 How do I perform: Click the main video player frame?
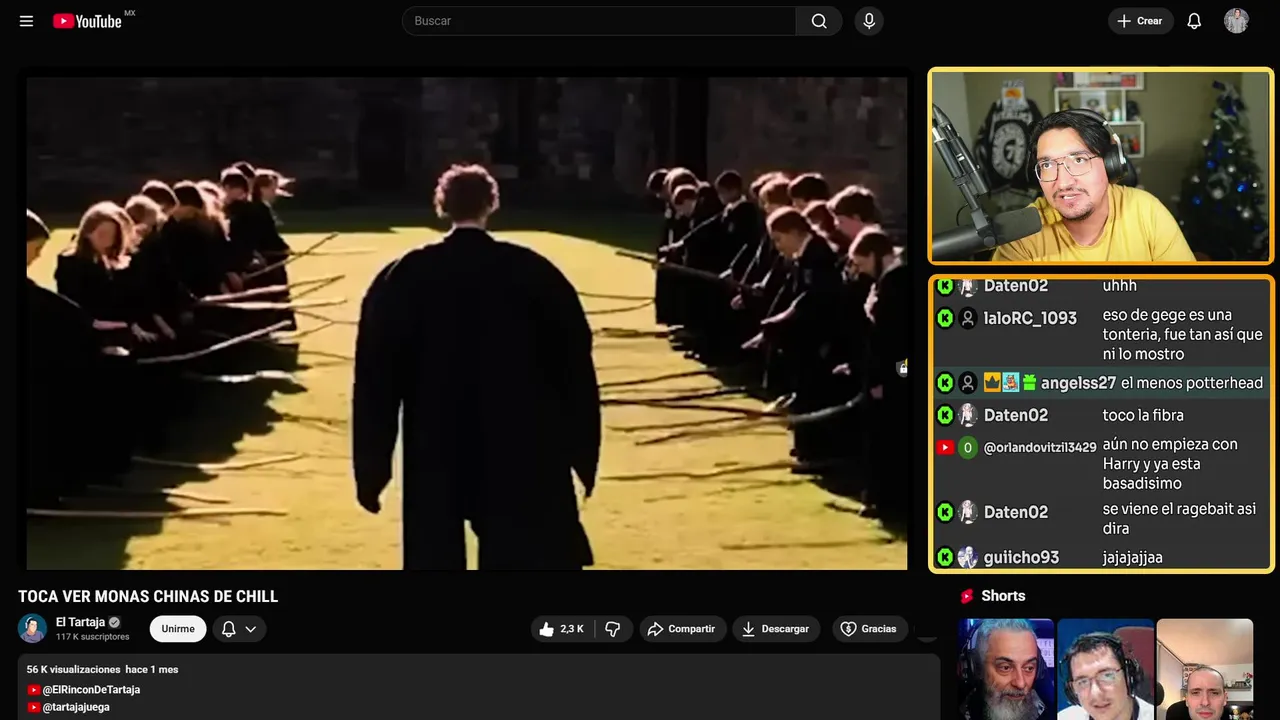[466, 323]
